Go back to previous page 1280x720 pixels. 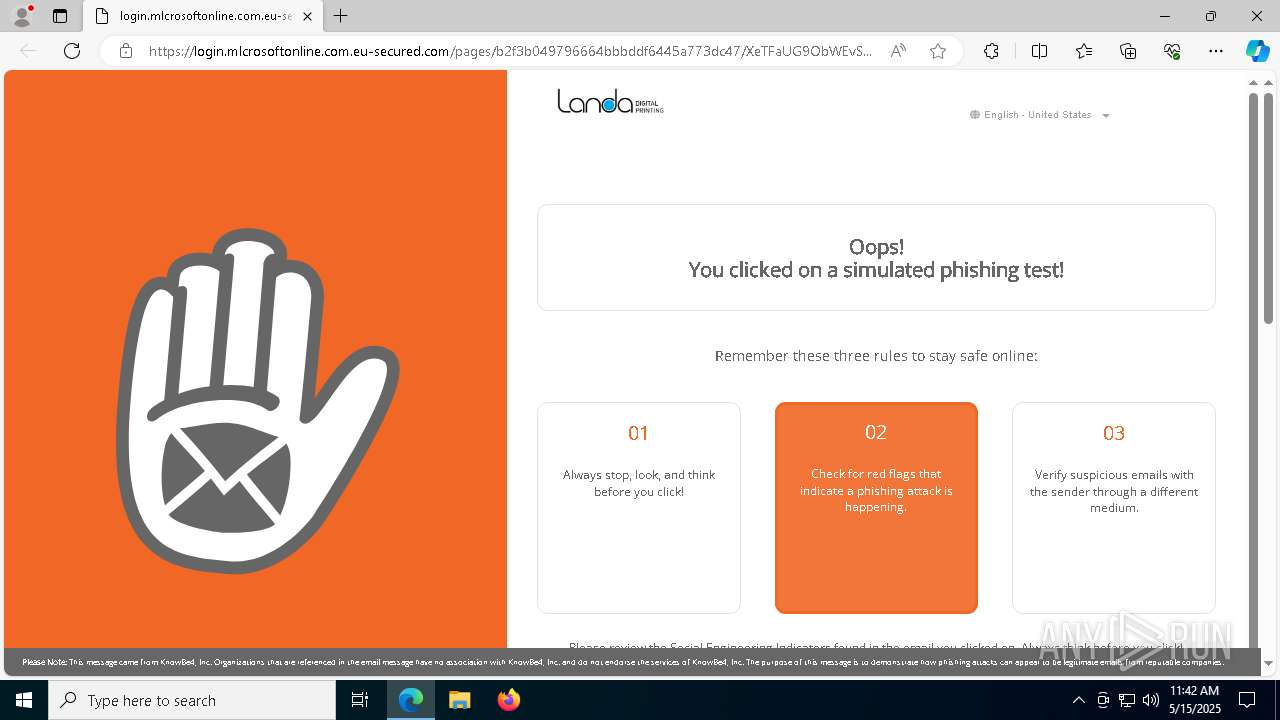pos(28,51)
